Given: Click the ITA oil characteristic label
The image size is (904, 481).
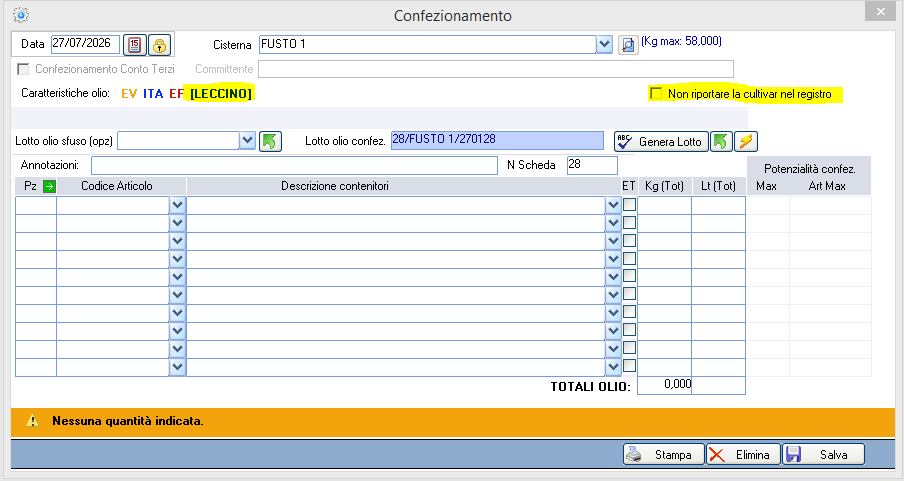Looking at the screenshot, I should click(x=153, y=93).
